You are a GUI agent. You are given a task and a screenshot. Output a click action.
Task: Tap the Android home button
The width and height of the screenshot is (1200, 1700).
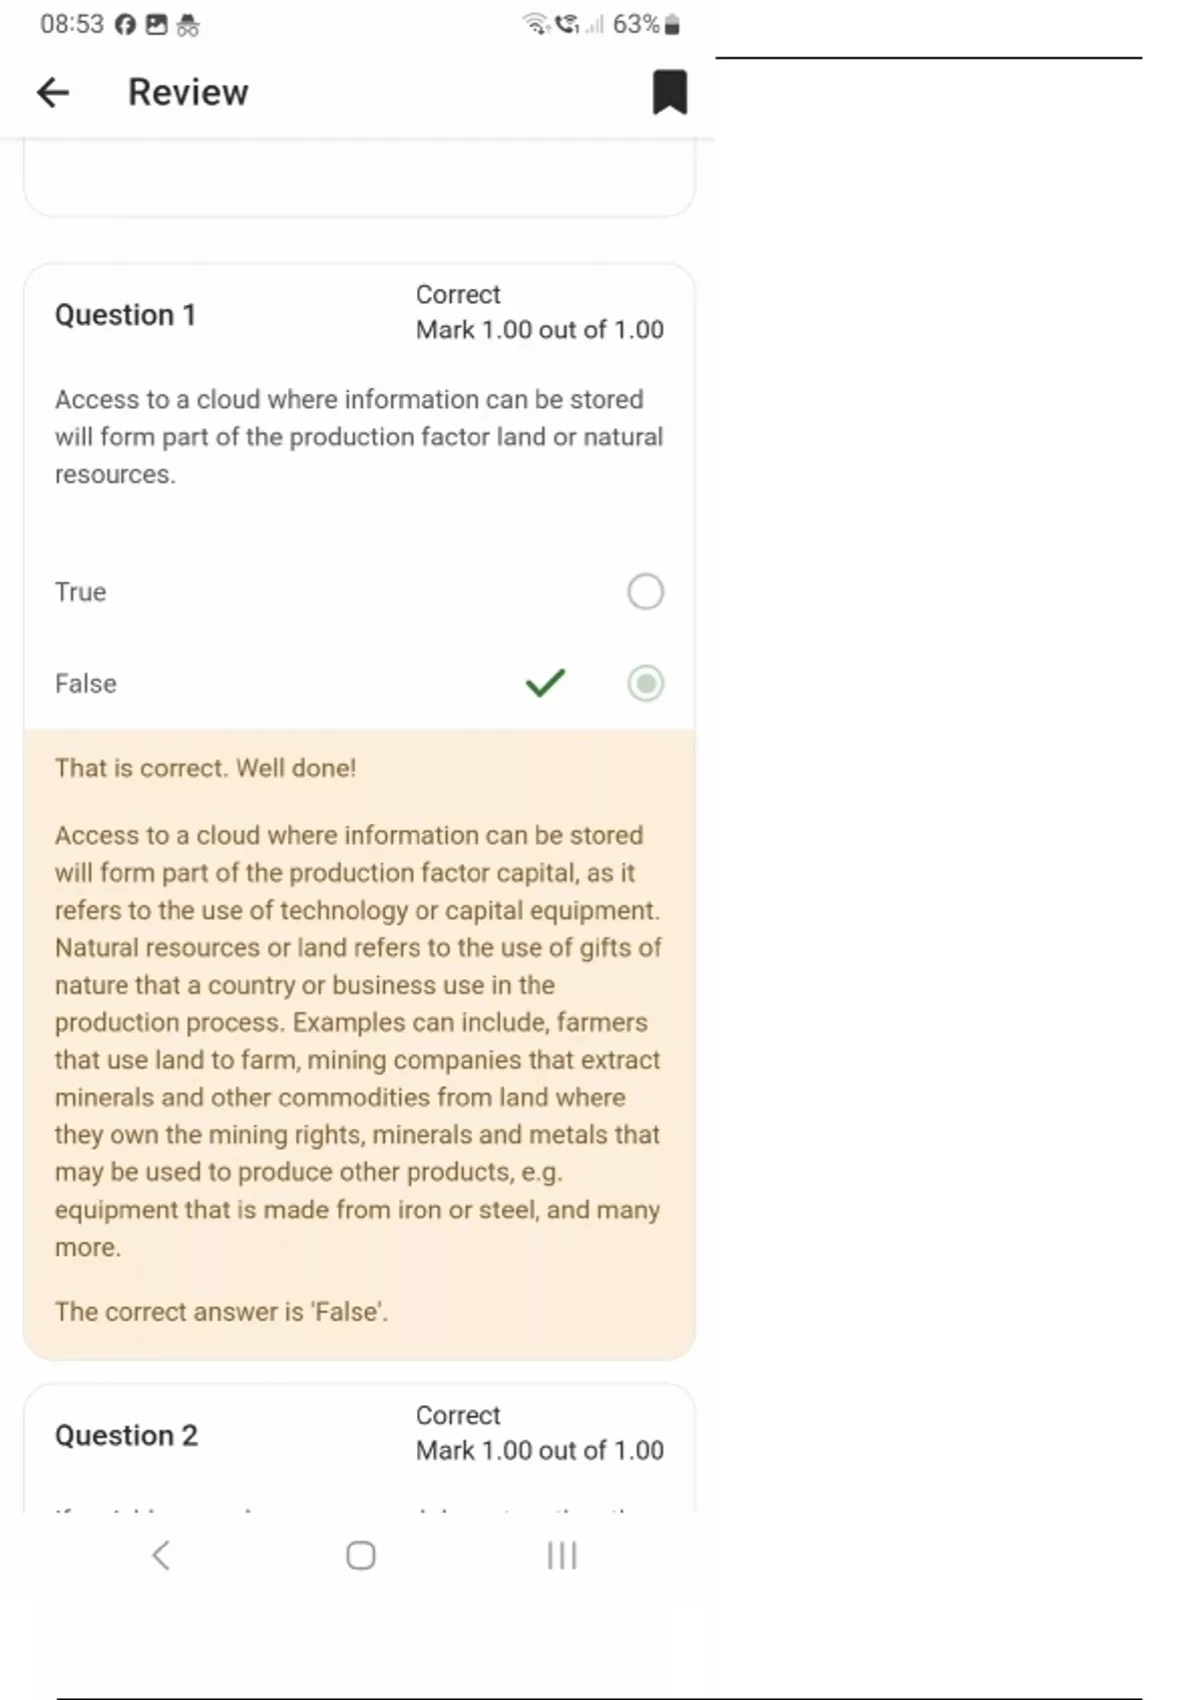pyautogui.click(x=360, y=1555)
